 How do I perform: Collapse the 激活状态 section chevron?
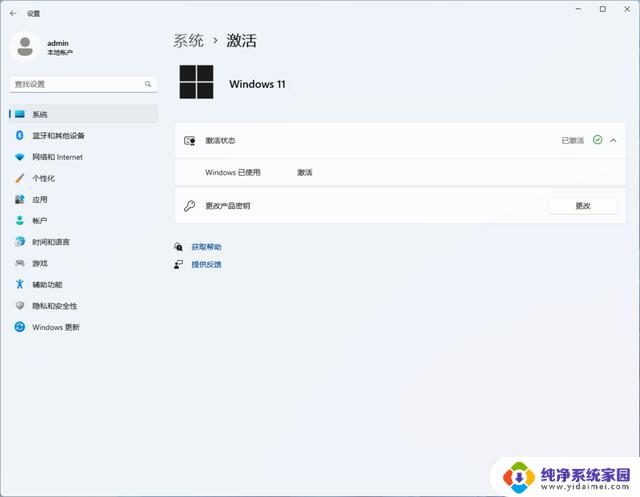[x=613, y=140]
